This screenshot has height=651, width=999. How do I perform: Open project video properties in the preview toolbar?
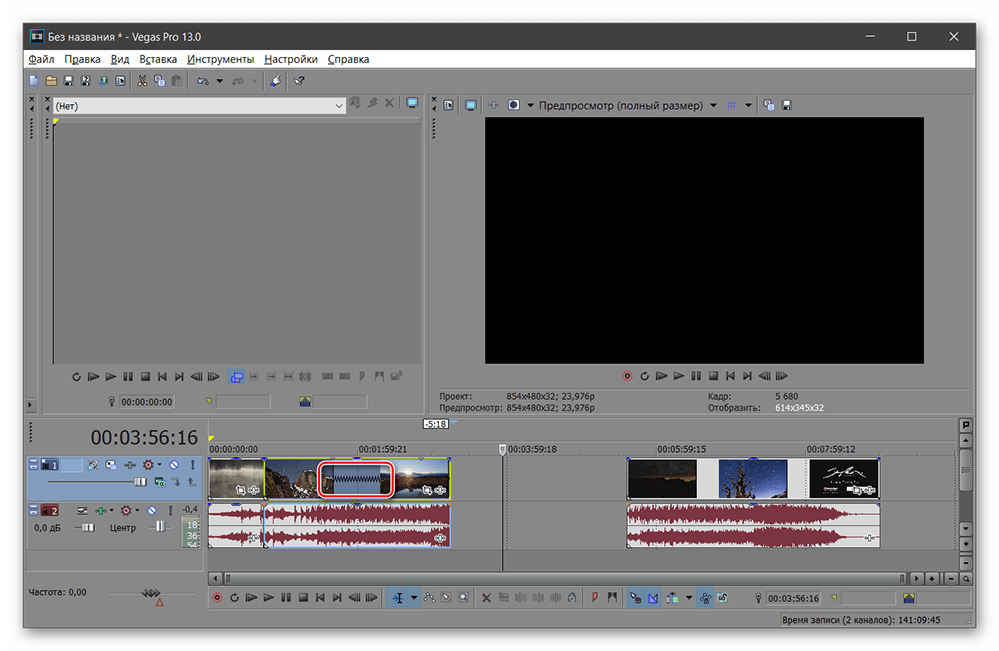point(449,105)
